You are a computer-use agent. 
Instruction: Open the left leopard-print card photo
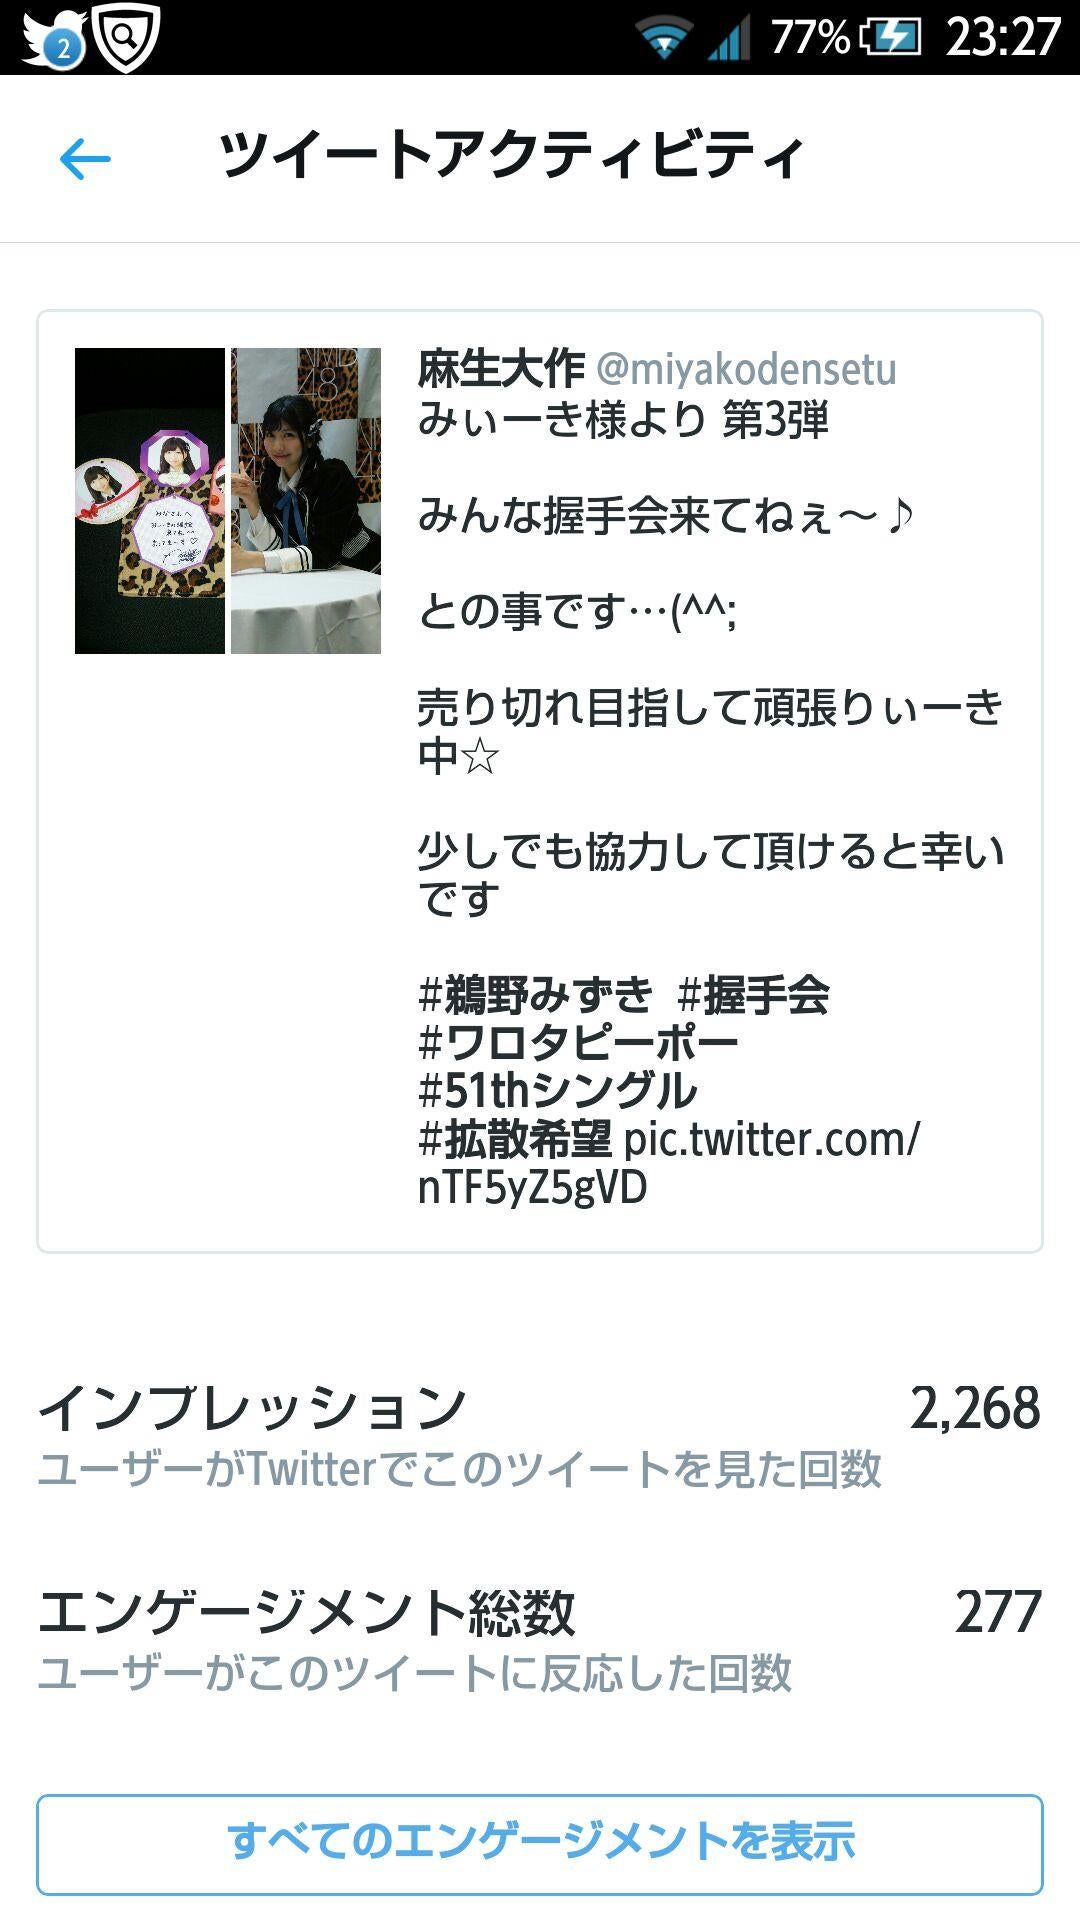click(x=150, y=501)
